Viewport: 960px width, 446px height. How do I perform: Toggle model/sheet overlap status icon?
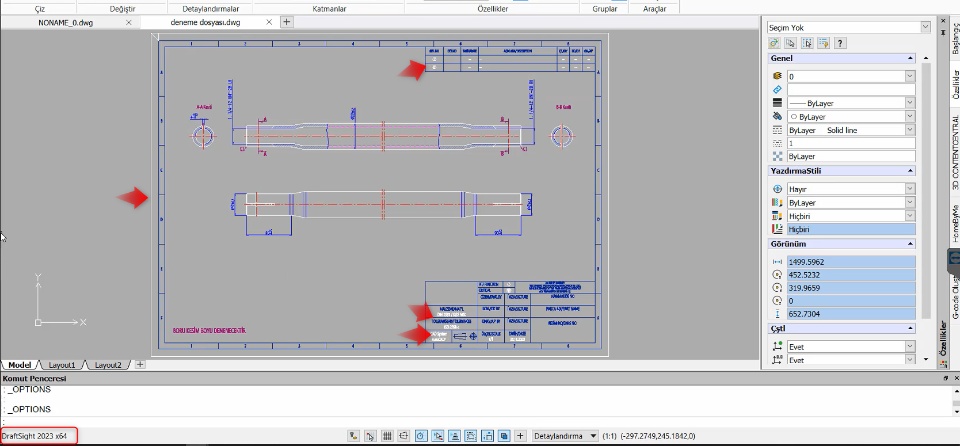504,436
